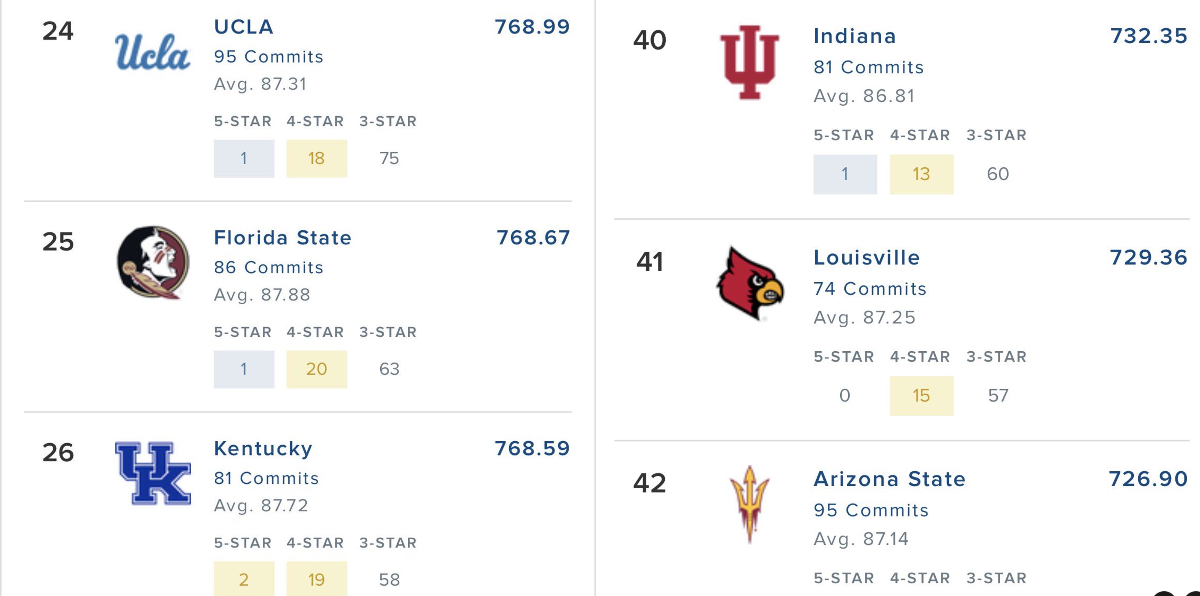Select Florida State's 4-star count of 20

[317, 369]
